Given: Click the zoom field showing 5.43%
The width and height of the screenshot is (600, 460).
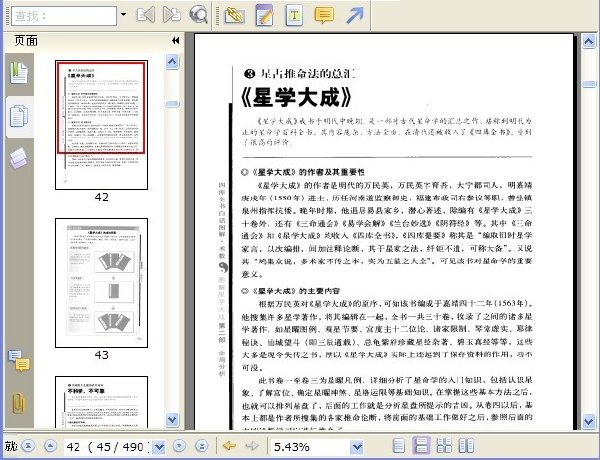Looking at the screenshot, I should pos(310,447).
